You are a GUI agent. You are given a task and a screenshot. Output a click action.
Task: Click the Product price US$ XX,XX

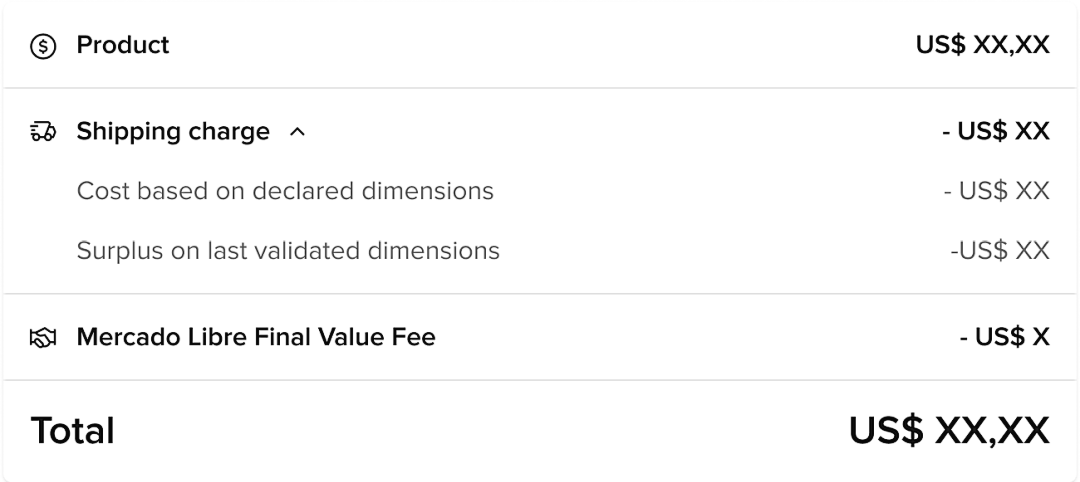click(982, 45)
